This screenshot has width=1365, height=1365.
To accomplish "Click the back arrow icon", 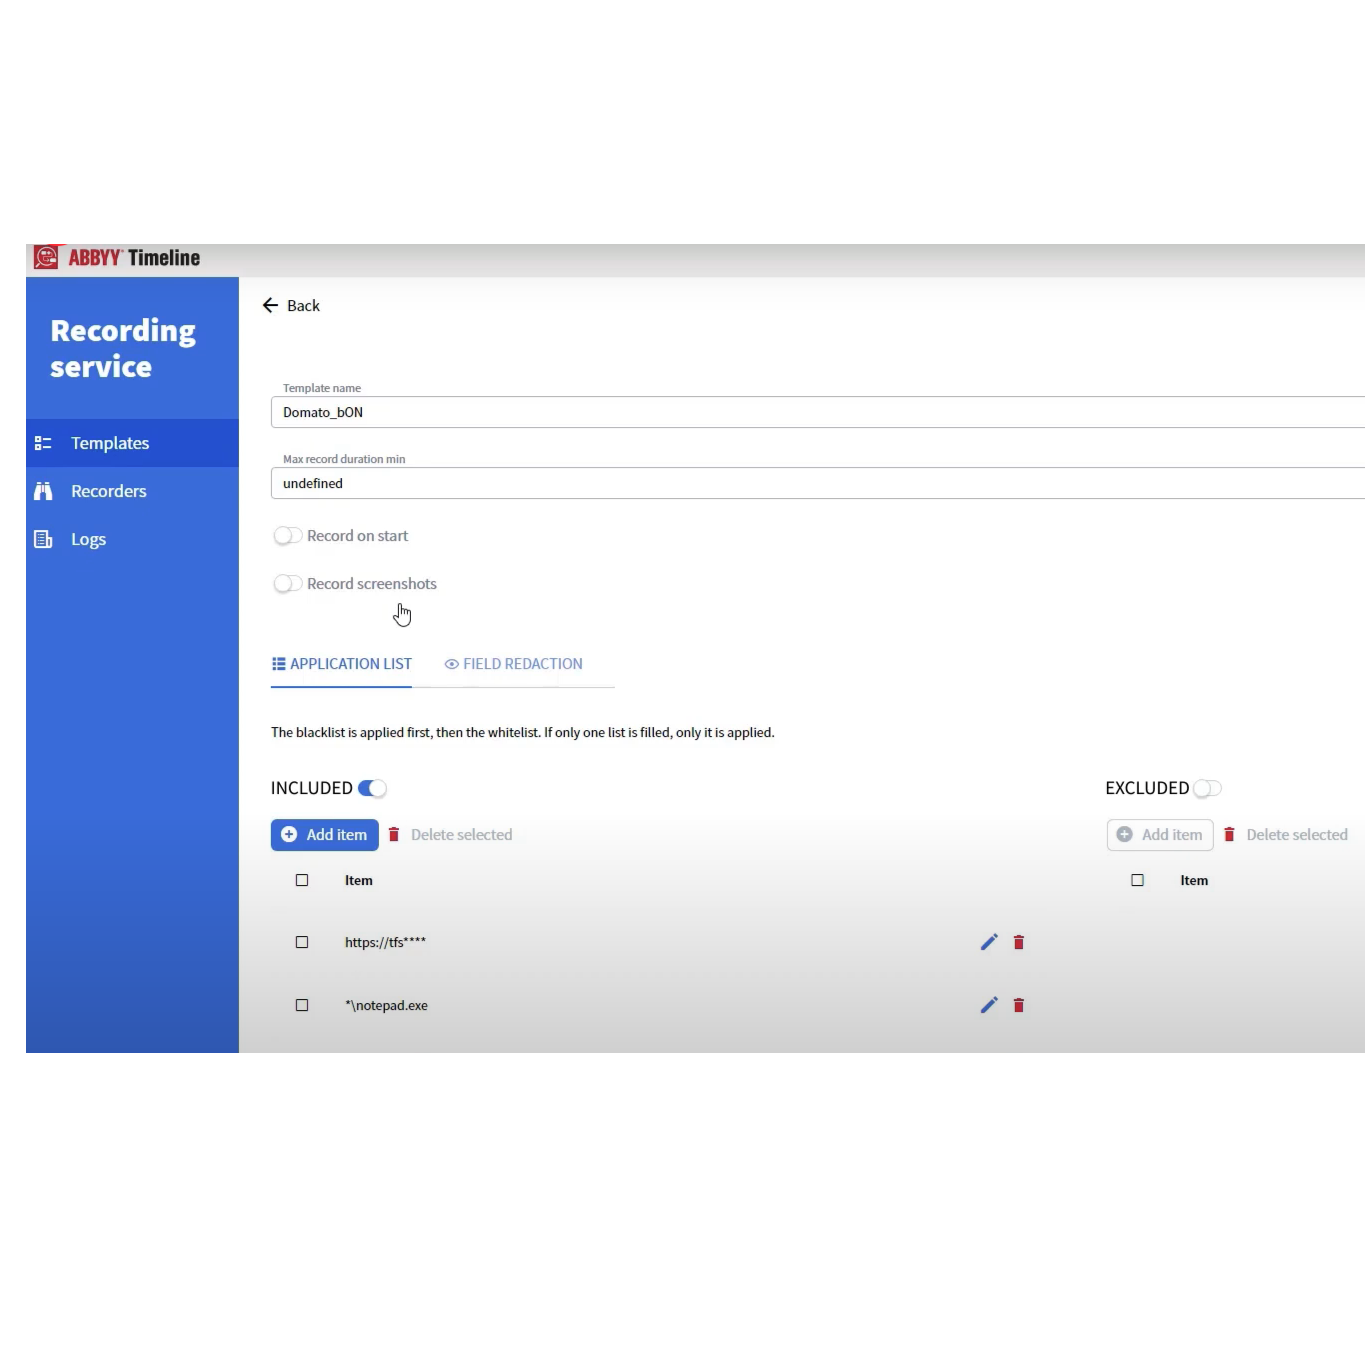I will click(x=270, y=306).
